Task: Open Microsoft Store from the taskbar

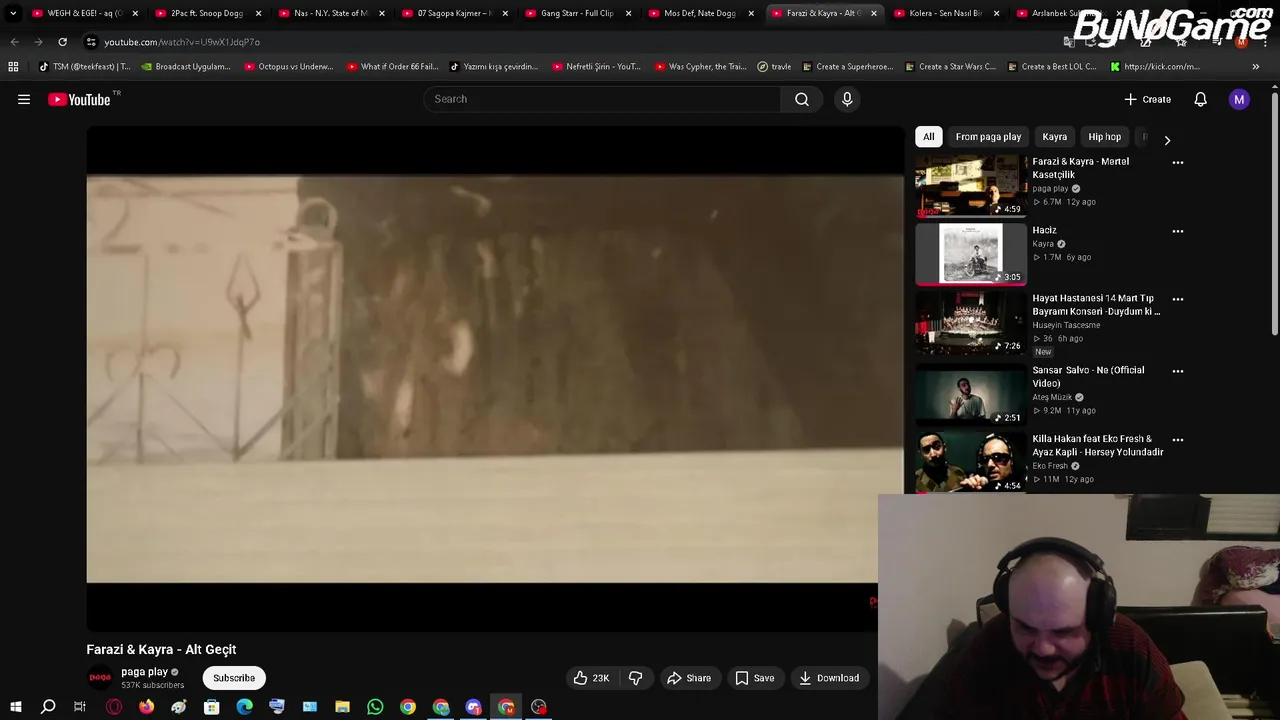Action: [x=211, y=707]
